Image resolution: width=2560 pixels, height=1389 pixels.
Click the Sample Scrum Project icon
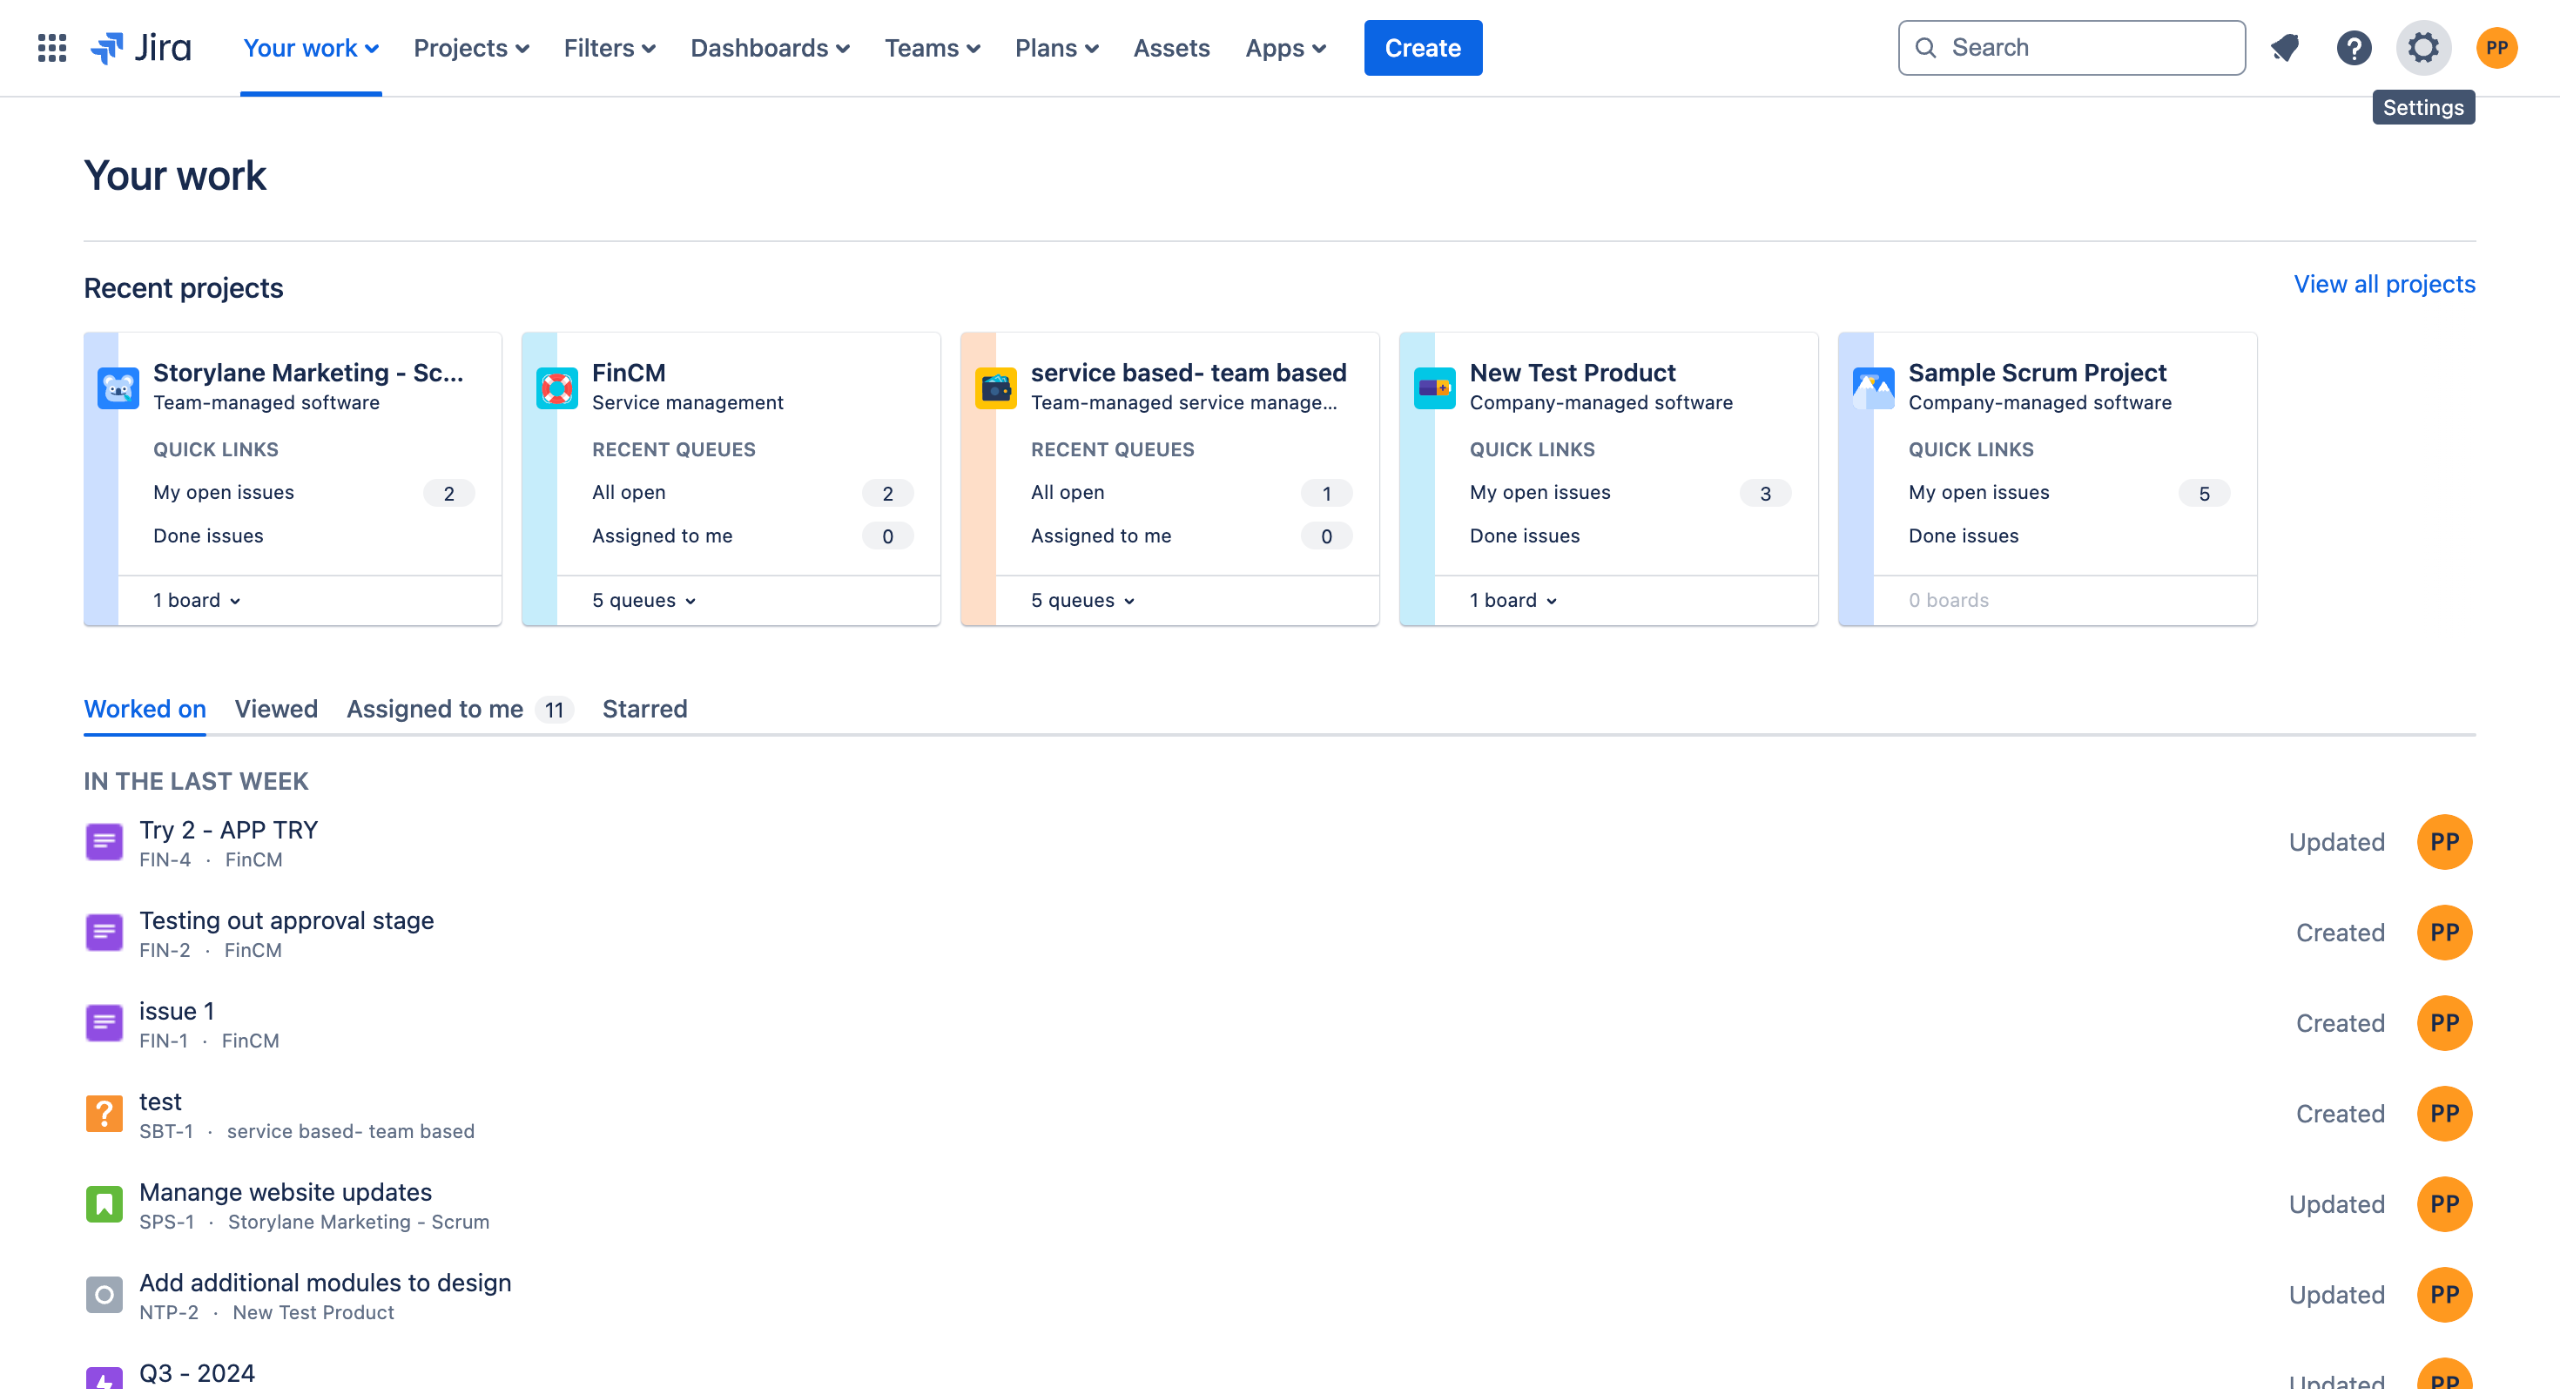pyautogui.click(x=1873, y=388)
